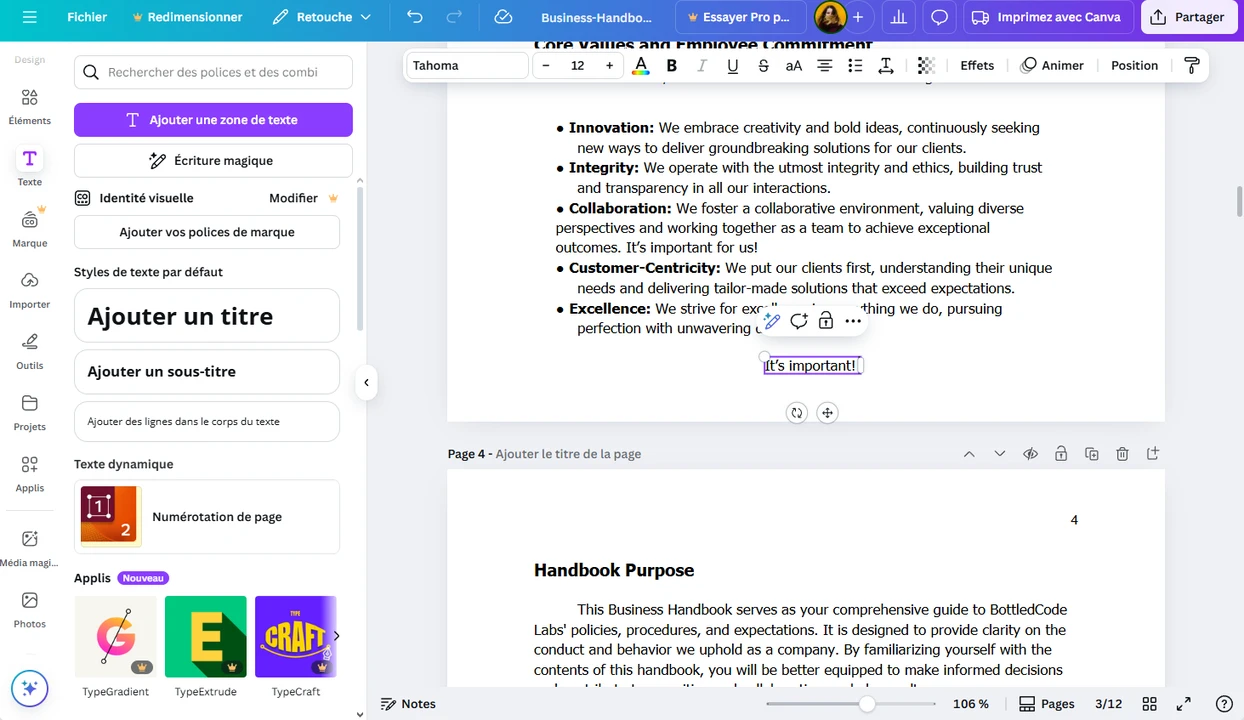Open the line spacing options
The height and width of the screenshot is (720, 1244).
pyautogui.click(x=886, y=66)
